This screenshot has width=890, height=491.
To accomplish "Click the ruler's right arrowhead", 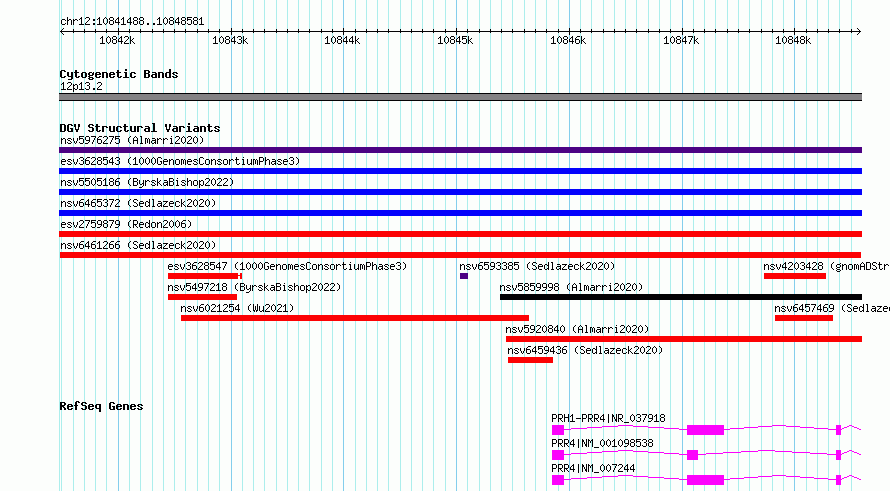I will 859,31.
